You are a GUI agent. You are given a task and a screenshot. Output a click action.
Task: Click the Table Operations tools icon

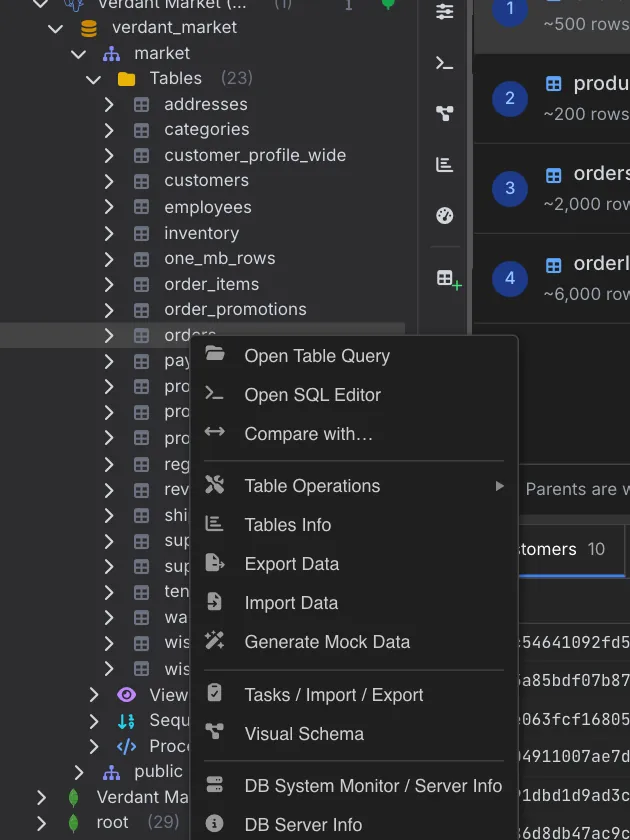pyautogui.click(x=215, y=485)
